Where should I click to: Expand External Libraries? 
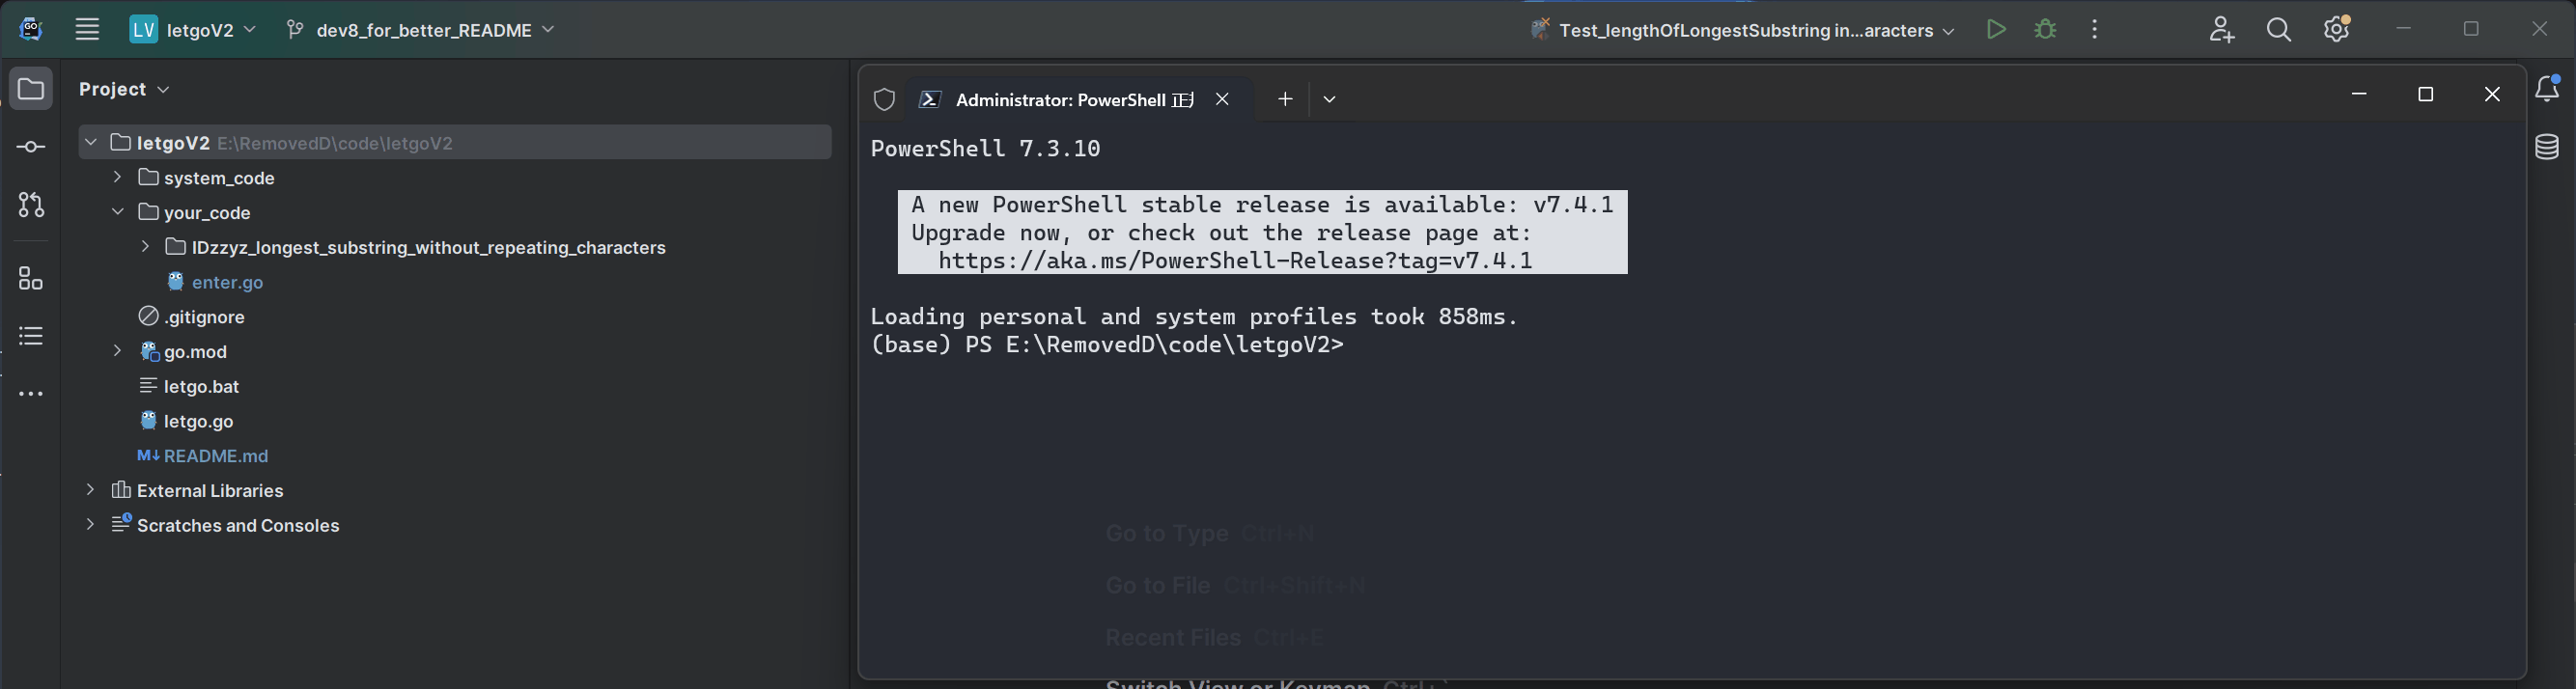[x=91, y=490]
